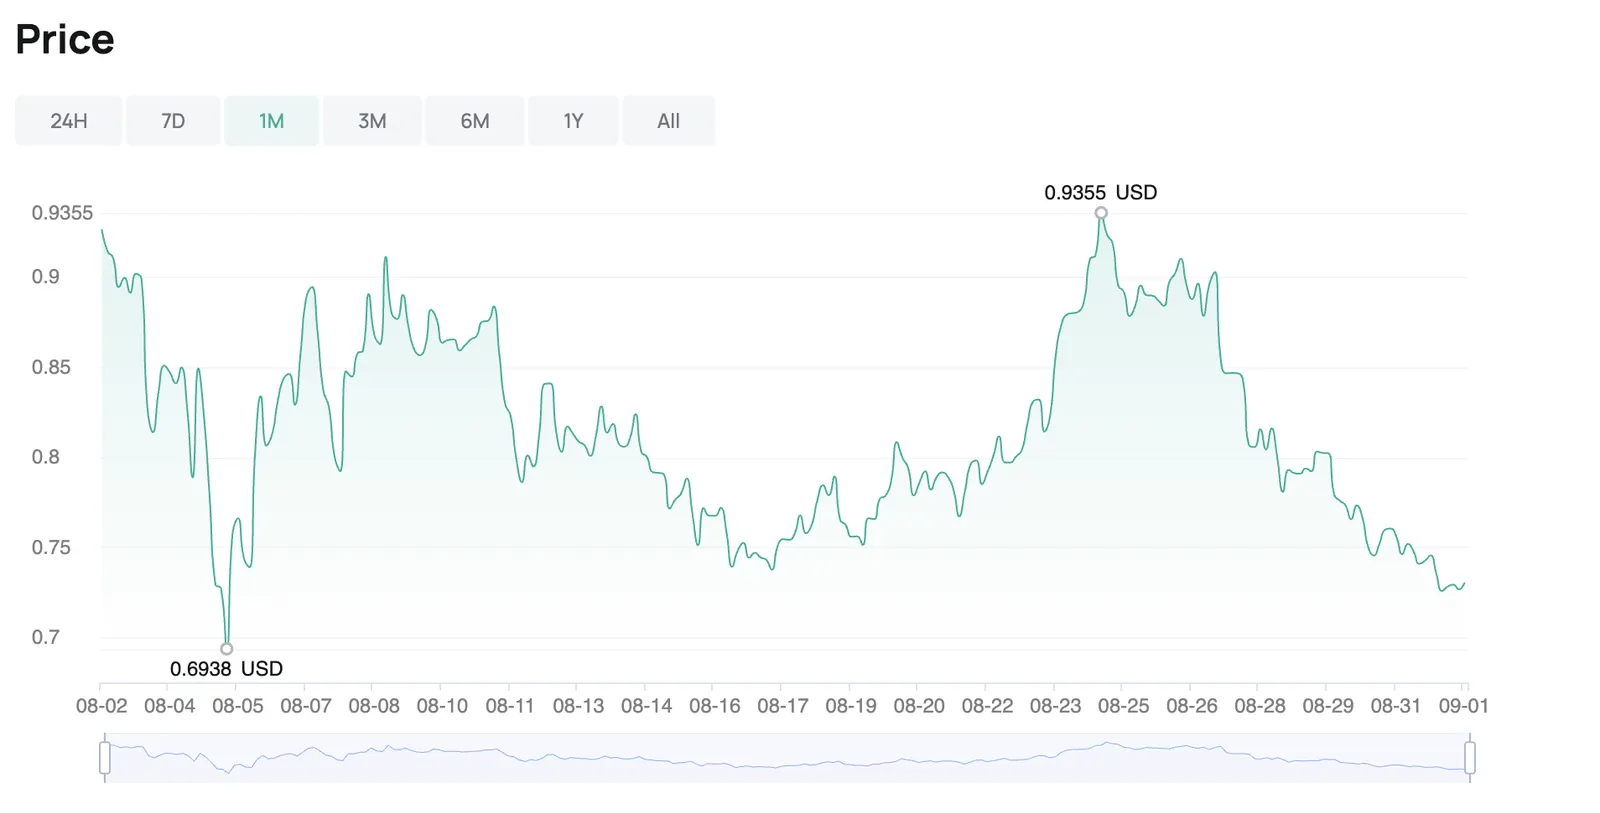
Task: Click the 0.6938 USD low marker
Action: tap(227, 649)
